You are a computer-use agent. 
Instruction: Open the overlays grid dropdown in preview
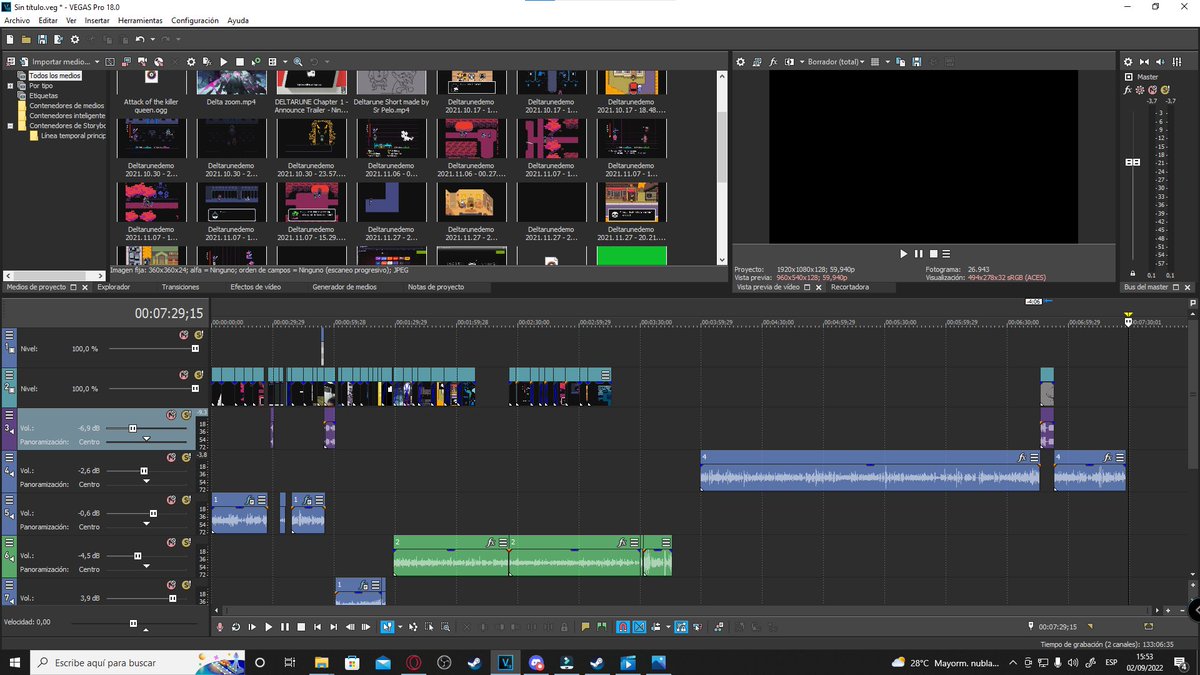(x=887, y=62)
